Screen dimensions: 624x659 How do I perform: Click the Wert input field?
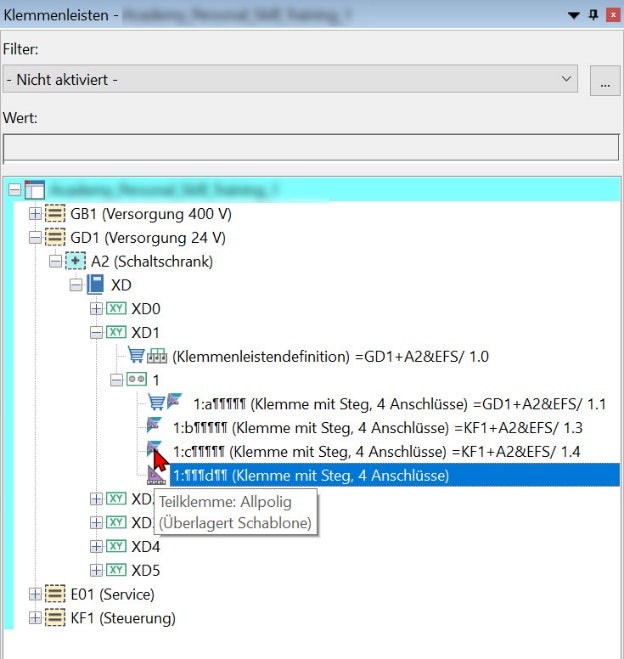point(311,147)
